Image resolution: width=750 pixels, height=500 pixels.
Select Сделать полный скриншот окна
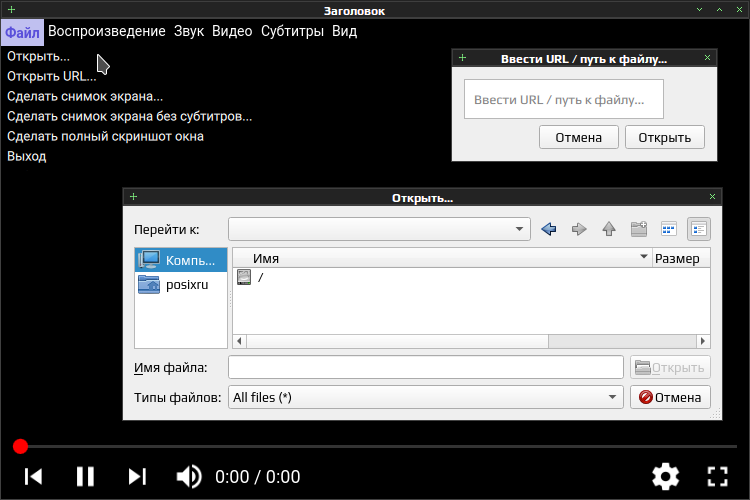tap(105, 136)
